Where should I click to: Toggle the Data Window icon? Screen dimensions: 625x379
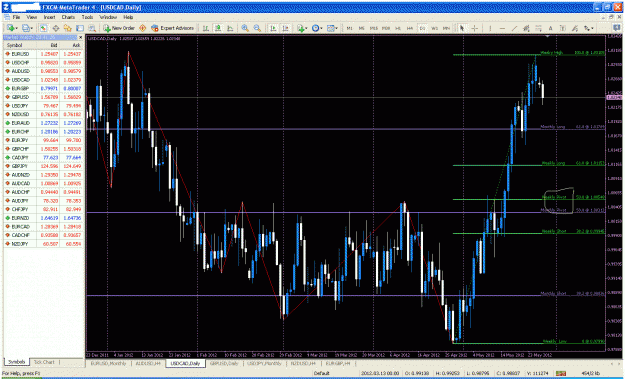click(x=56, y=28)
